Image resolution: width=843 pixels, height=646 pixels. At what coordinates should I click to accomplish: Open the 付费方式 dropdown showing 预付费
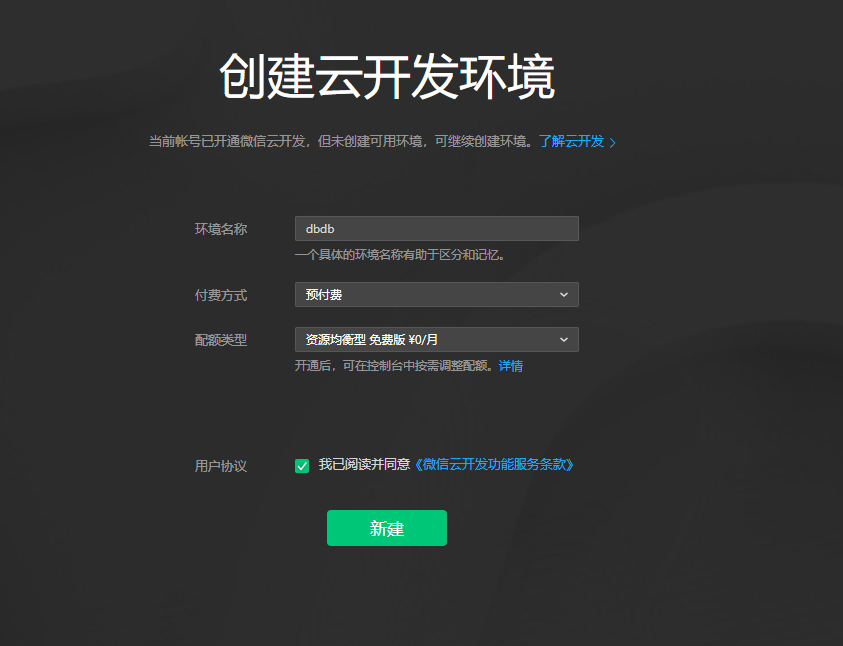point(437,295)
